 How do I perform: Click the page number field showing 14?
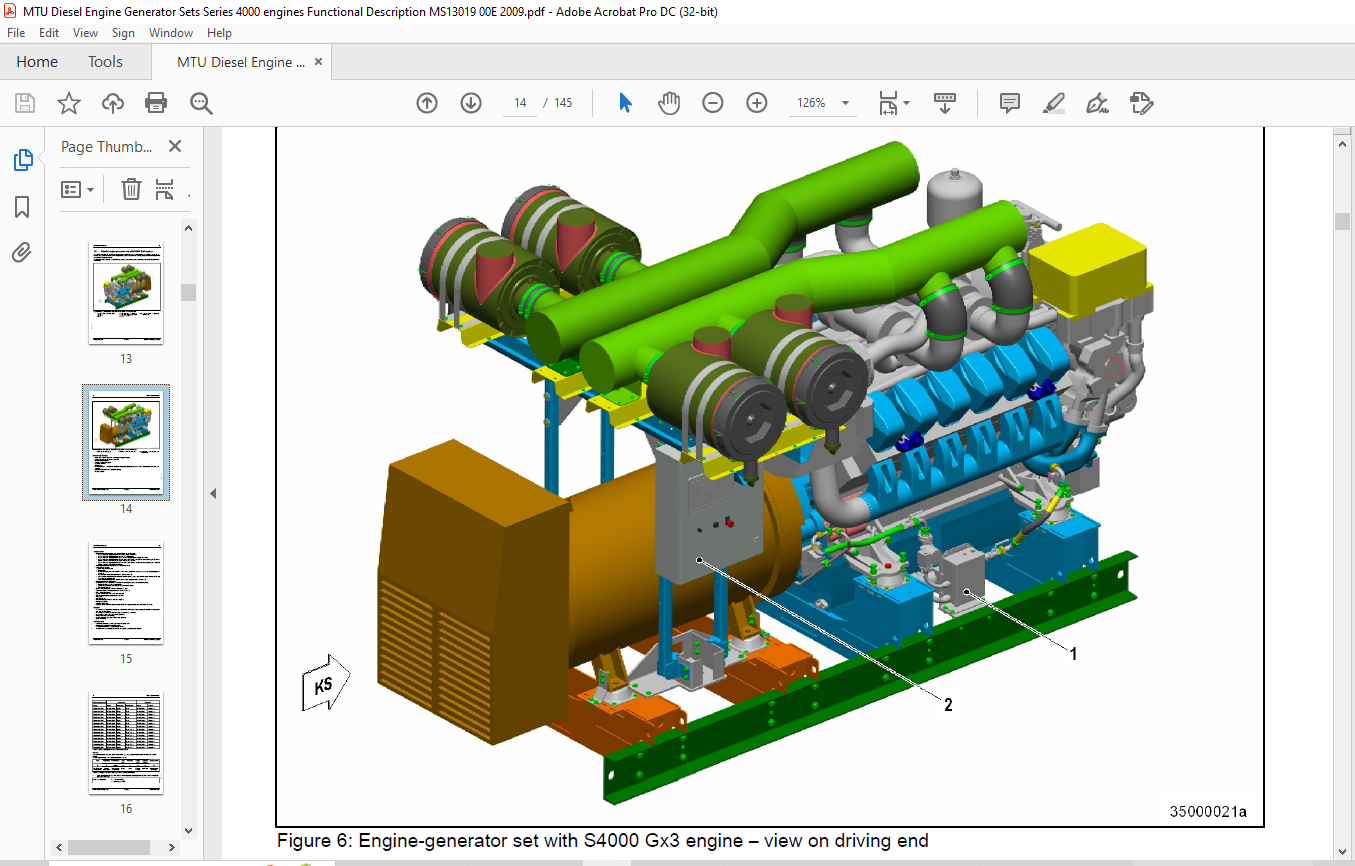pyautogui.click(x=520, y=103)
